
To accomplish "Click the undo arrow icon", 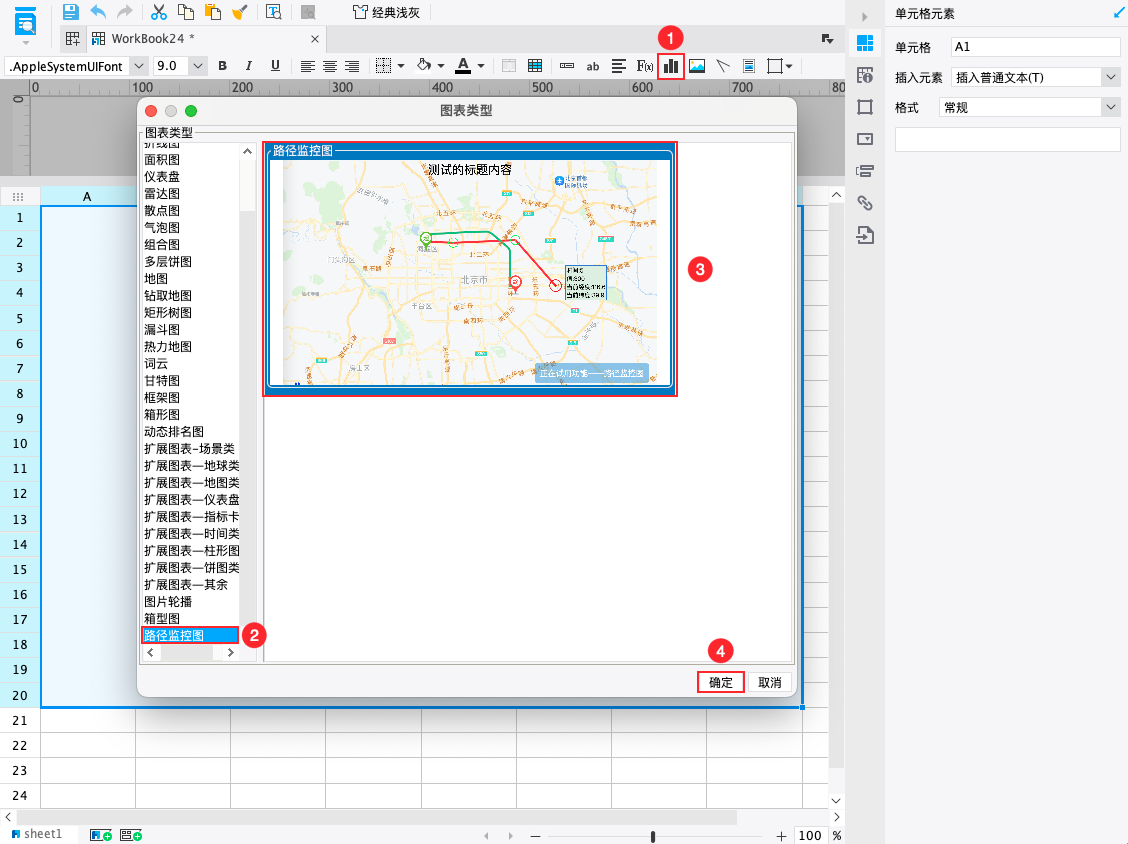I will click(98, 12).
